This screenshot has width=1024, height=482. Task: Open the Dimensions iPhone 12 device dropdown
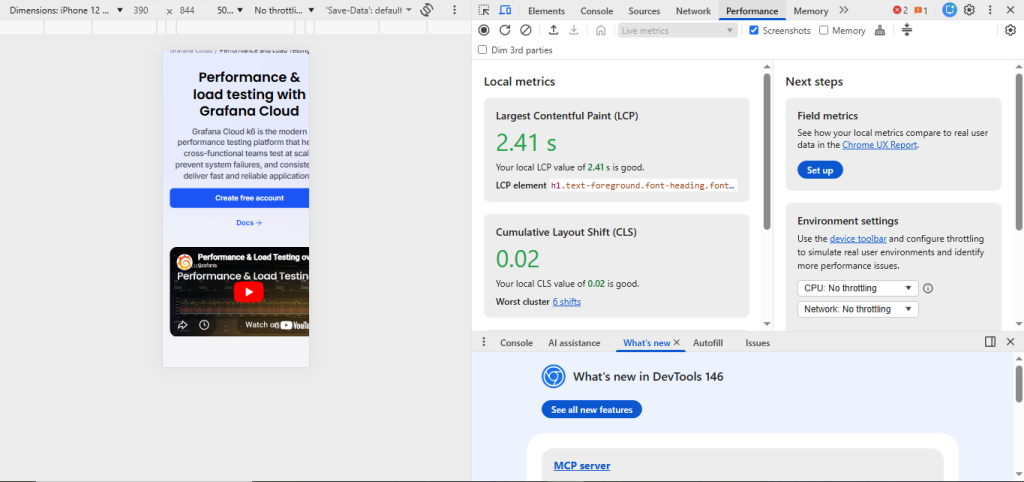(x=67, y=10)
